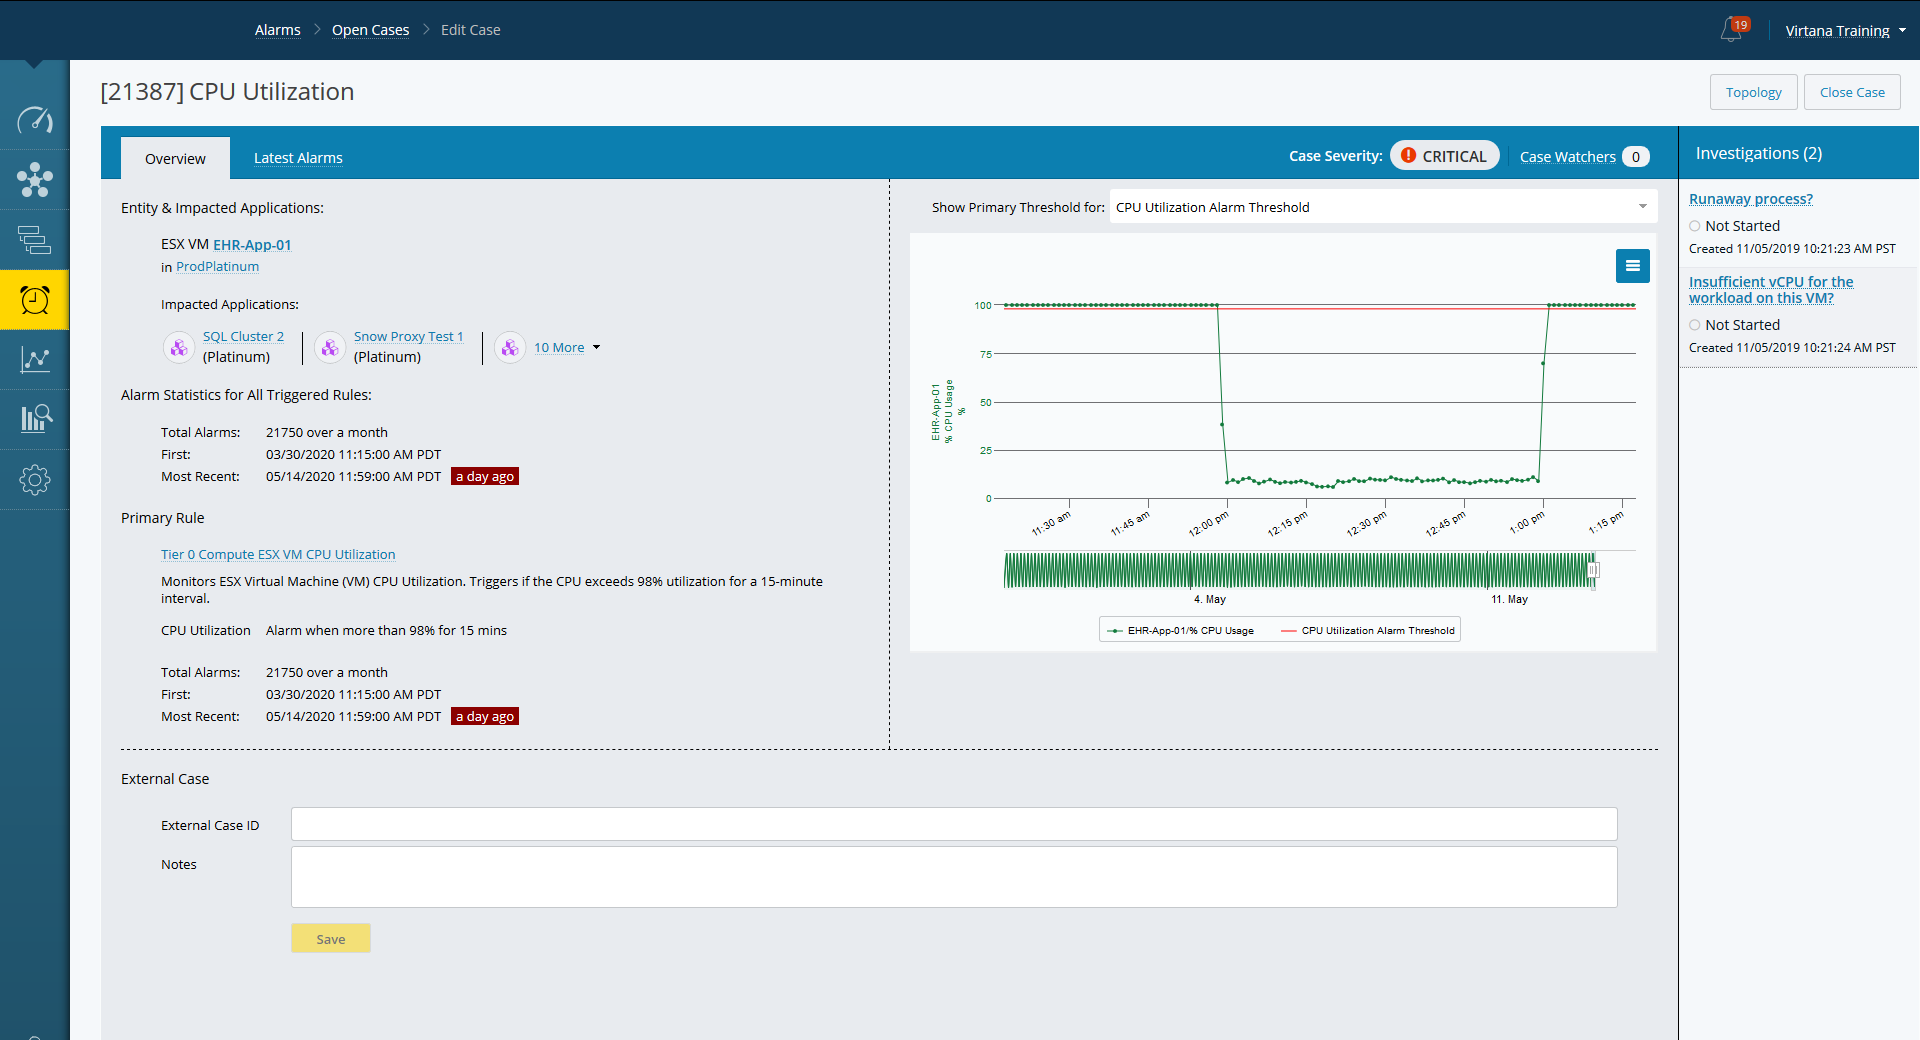Open Runaway process investigation
Viewport: 1920px width, 1040px height.
(1751, 199)
